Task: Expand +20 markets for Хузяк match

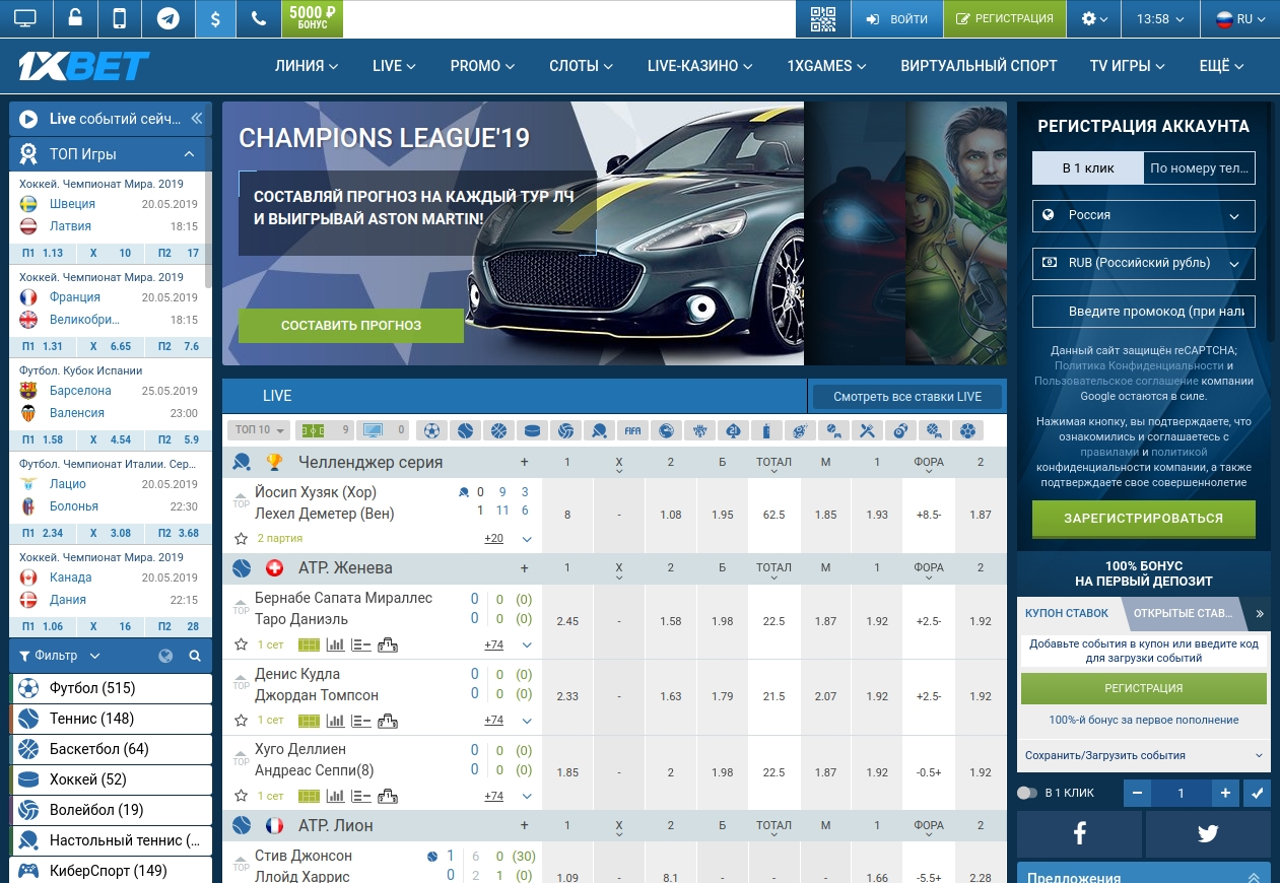Action: click(494, 539)
